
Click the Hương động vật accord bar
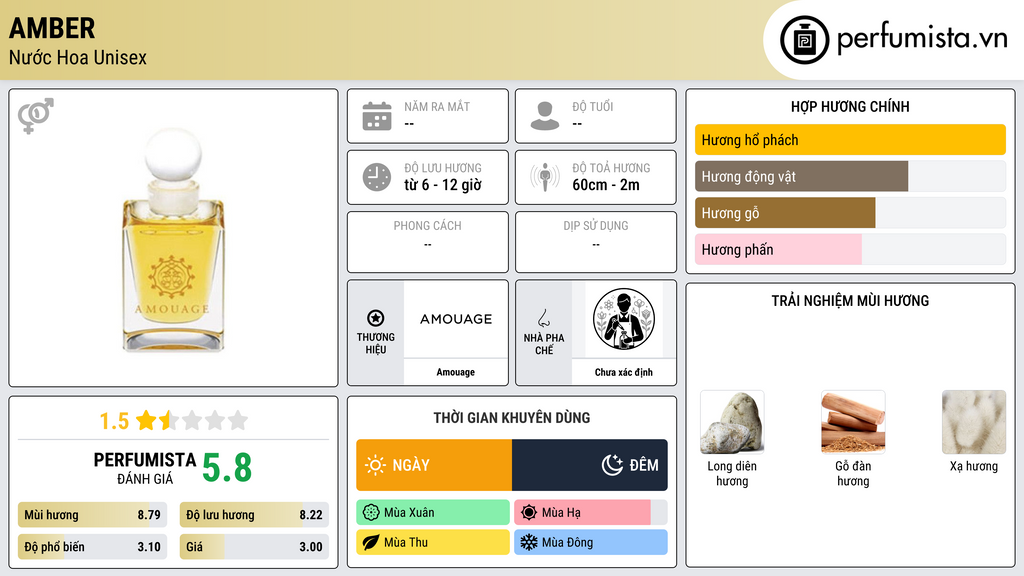click(850, 176)
